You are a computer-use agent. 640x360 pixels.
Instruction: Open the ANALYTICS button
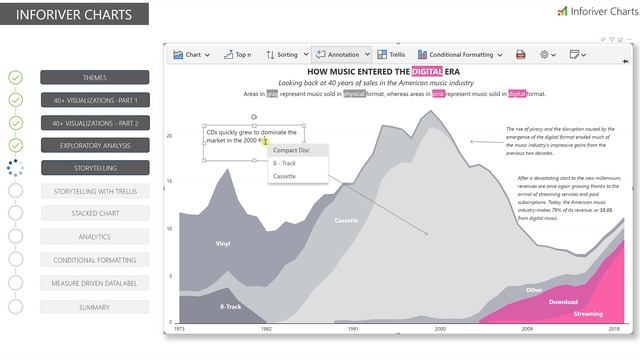click(95, 237)
